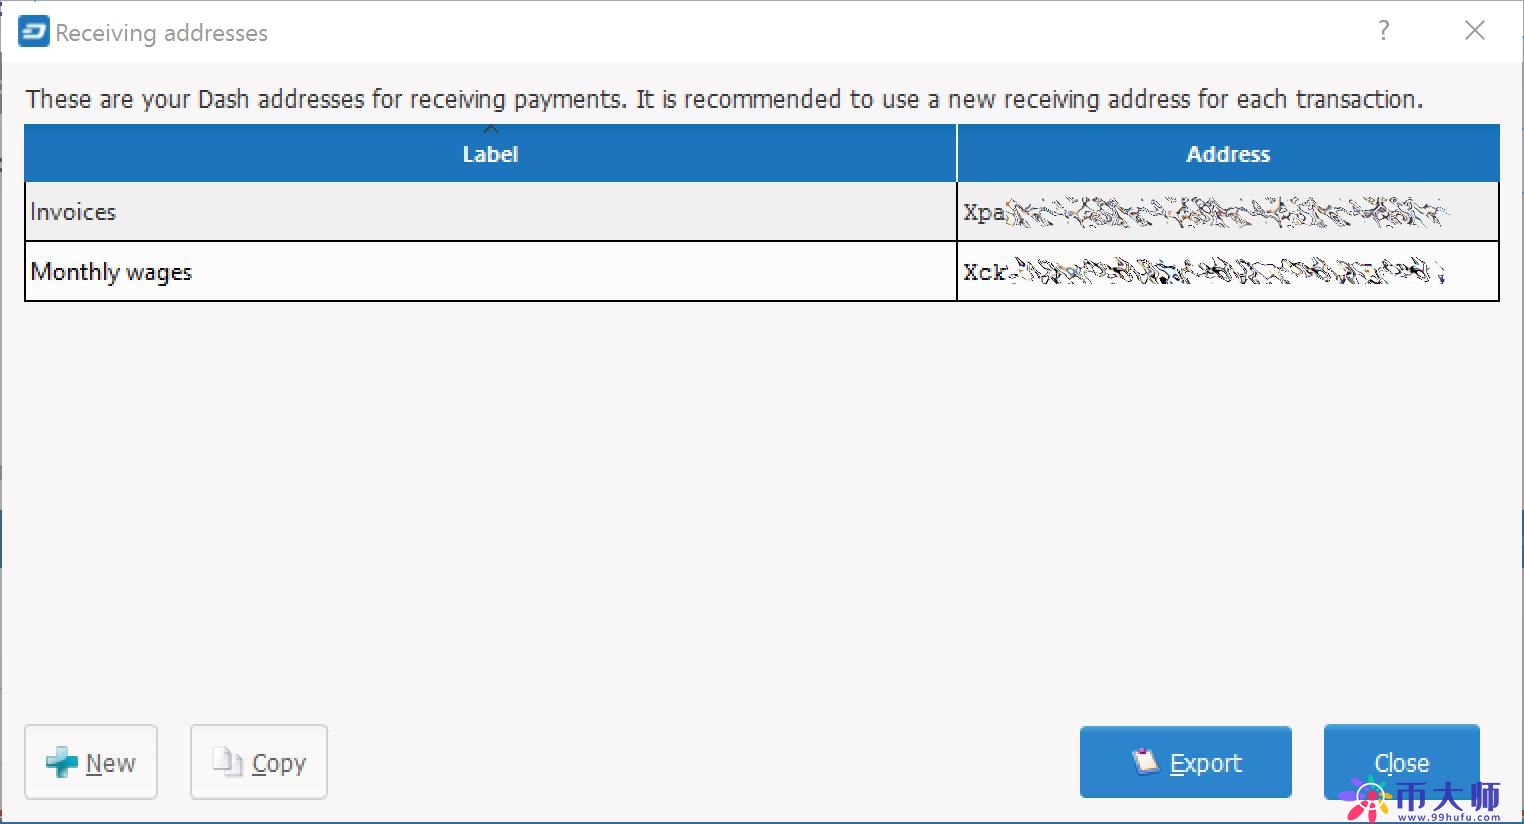1524x824 pixels.
Task: Click the Dash logo in title bar
Action: click(x=33, y=32)
